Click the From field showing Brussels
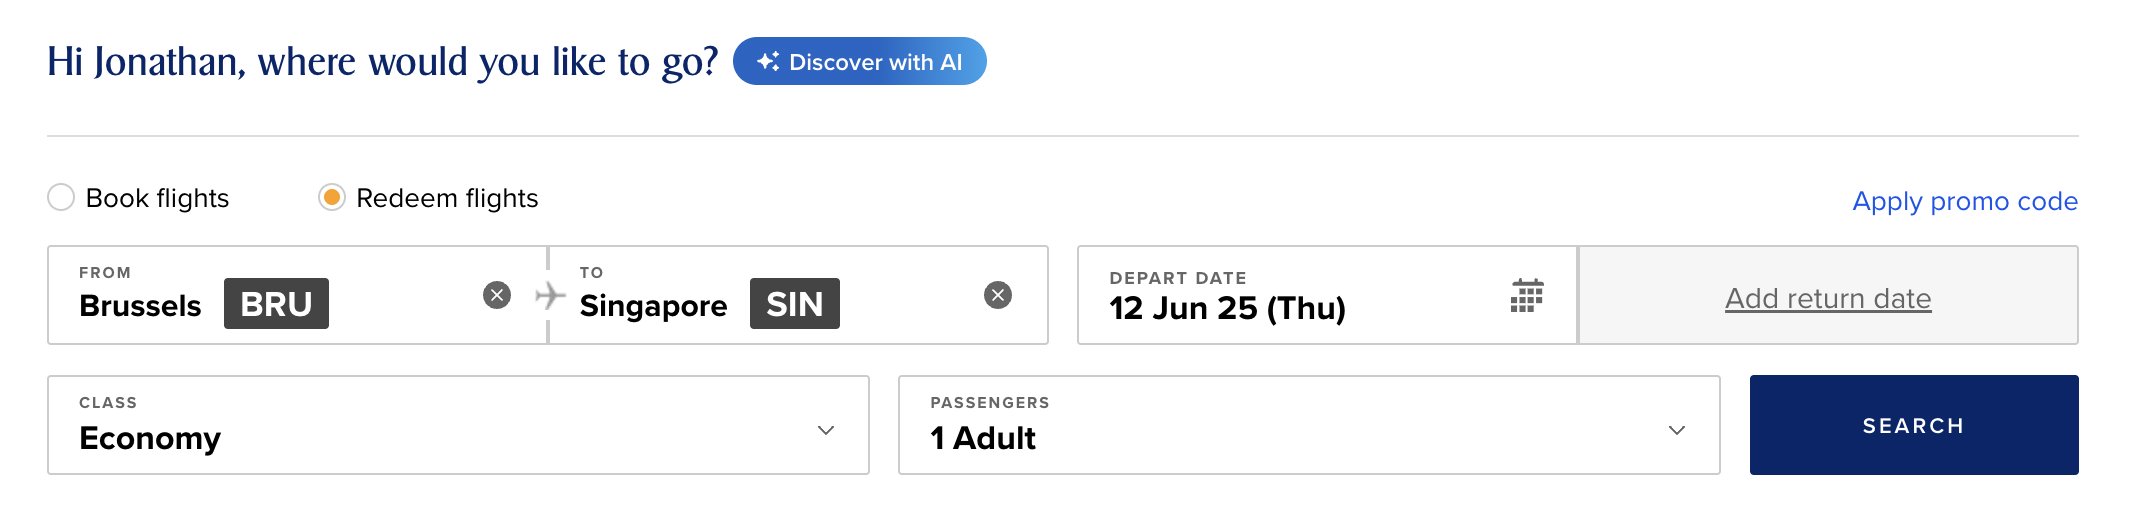This screenshot has width=2130, height=517. click(297, 295)
